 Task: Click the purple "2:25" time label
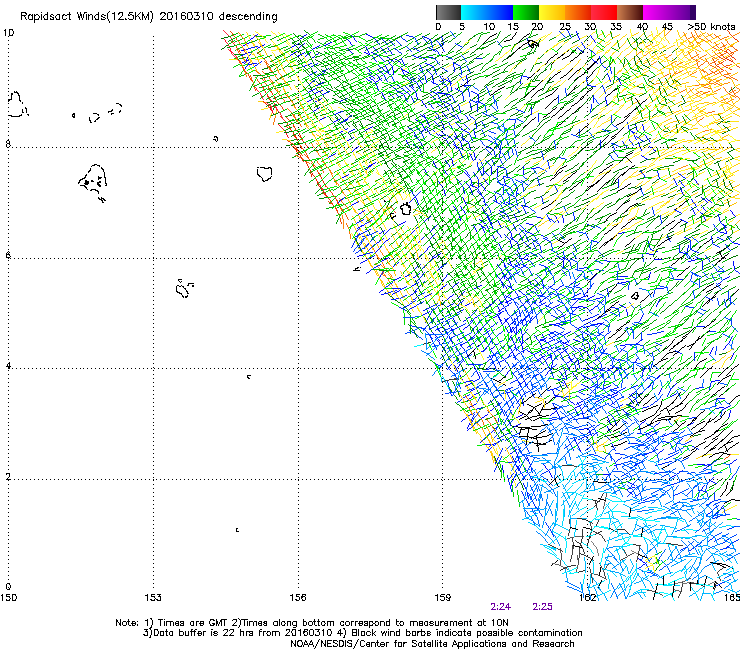click(x=542, y=607)
